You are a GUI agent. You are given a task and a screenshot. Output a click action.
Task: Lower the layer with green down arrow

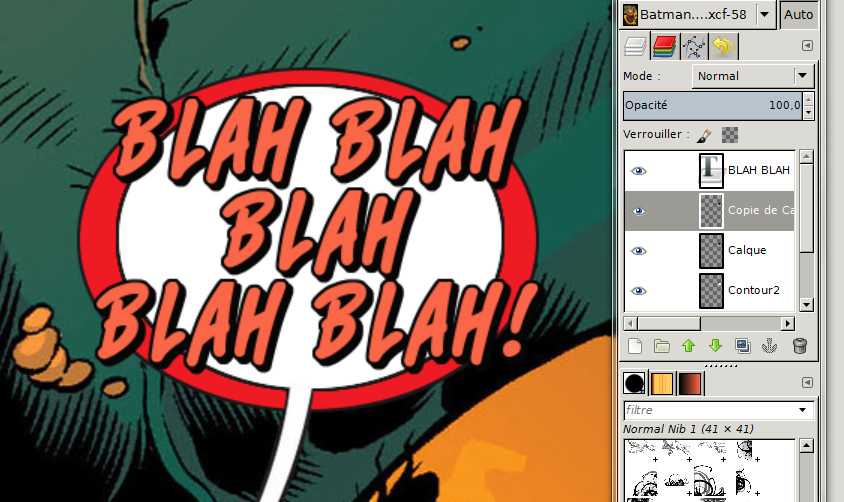715,346
